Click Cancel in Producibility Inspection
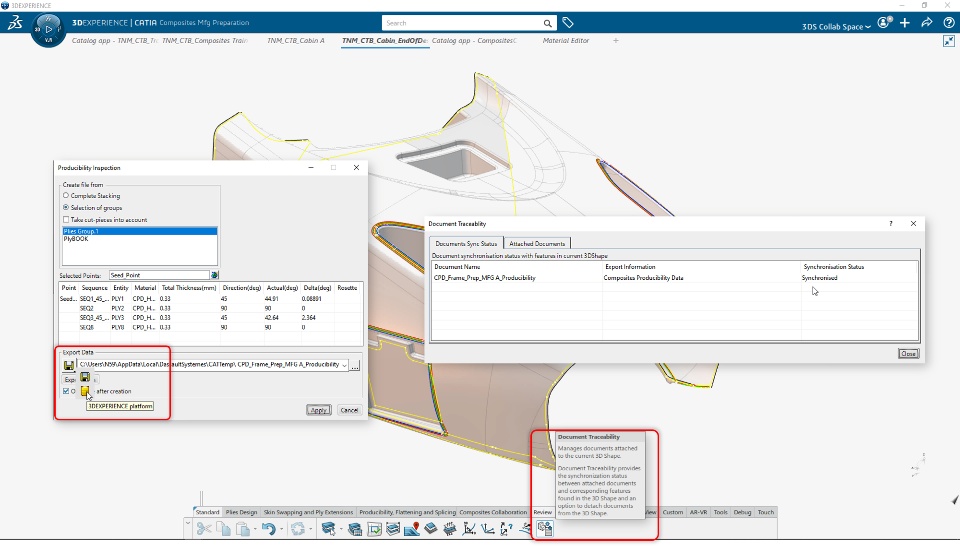Screen dimensions: 960x547 click(x=349, y=410)
